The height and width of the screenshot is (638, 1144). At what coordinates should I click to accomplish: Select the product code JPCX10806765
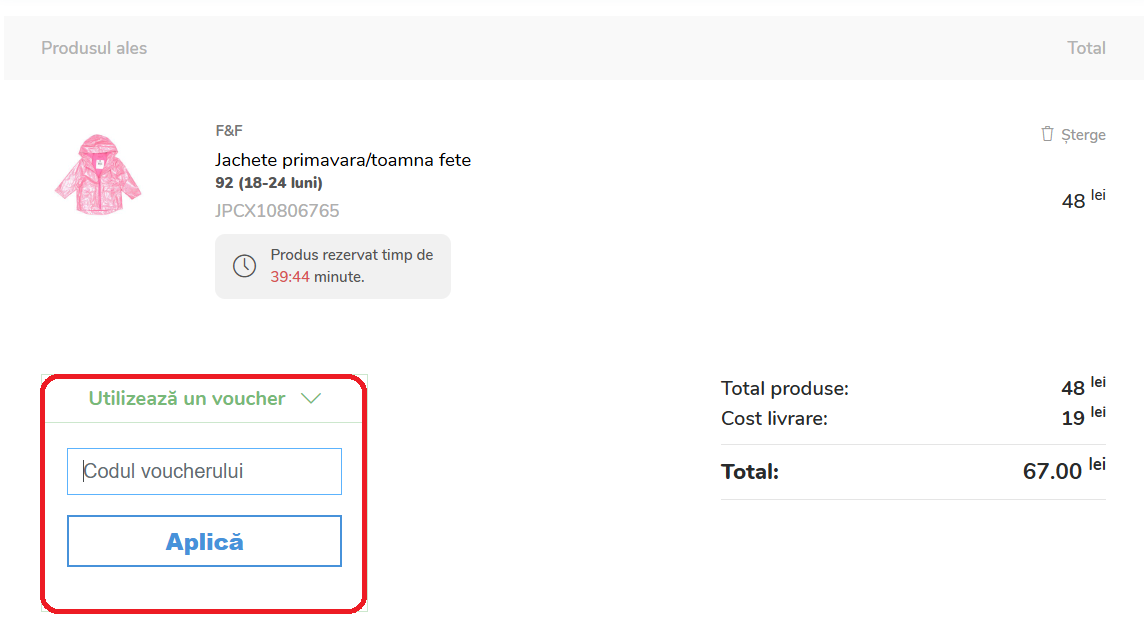(277, 211)
